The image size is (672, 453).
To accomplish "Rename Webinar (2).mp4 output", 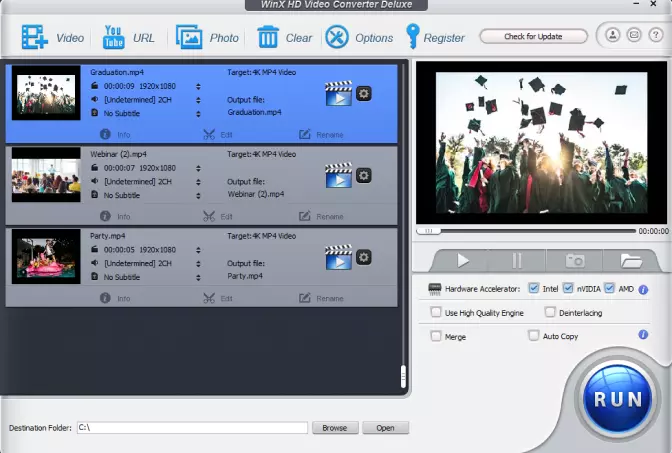I will (321, 216).
